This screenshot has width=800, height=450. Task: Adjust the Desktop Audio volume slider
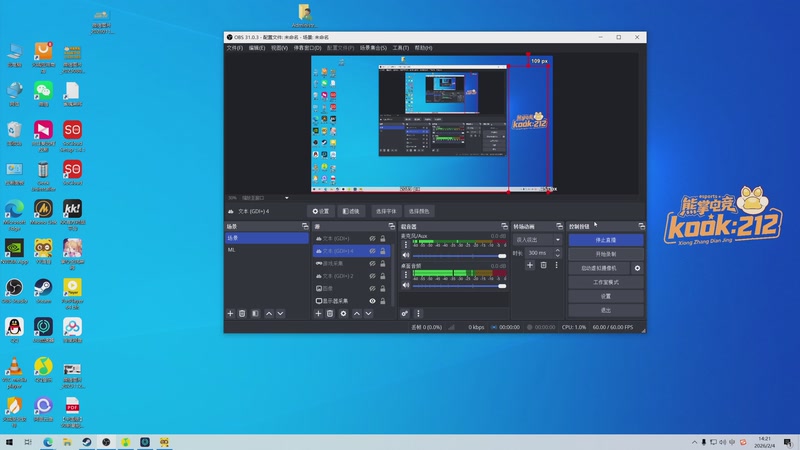coord(459,286)
